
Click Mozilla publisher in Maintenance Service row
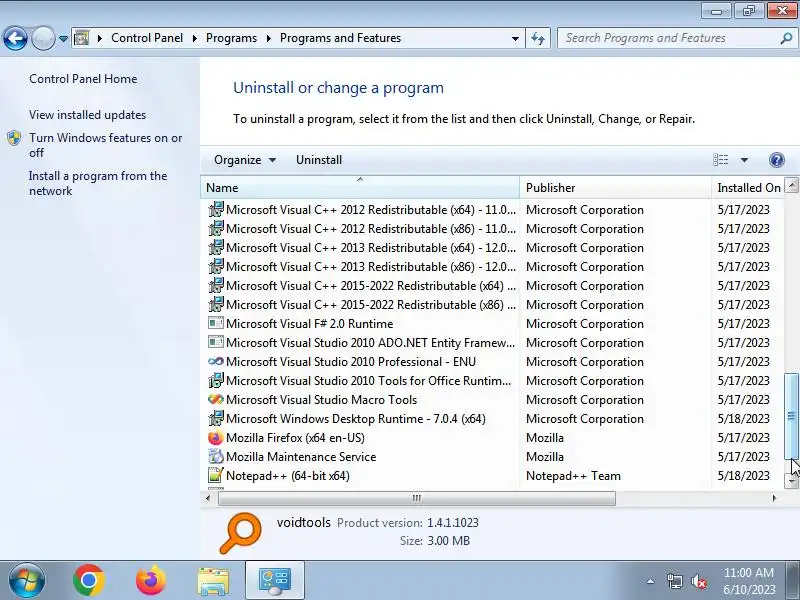point(545,457)
